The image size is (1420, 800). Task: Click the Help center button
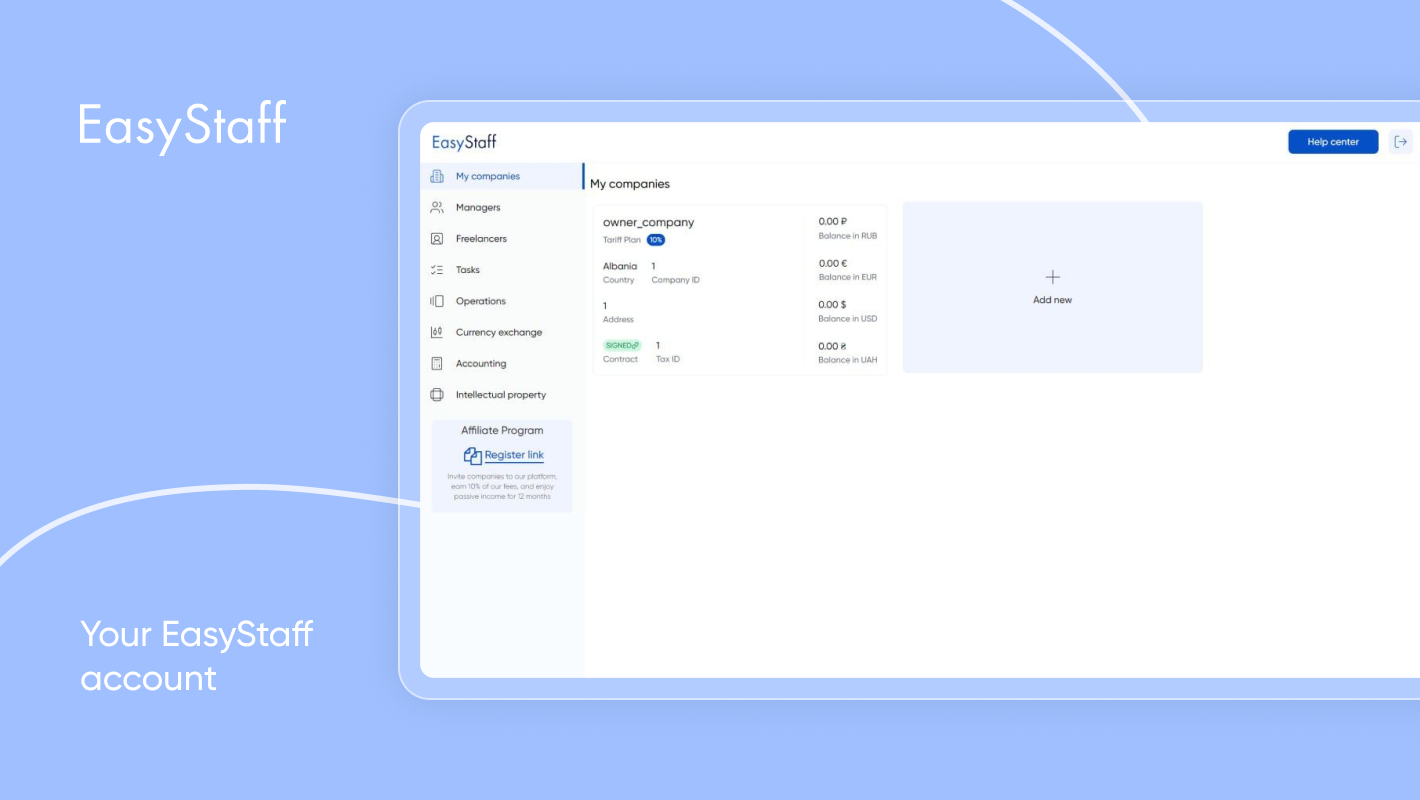click(1333, 142)
